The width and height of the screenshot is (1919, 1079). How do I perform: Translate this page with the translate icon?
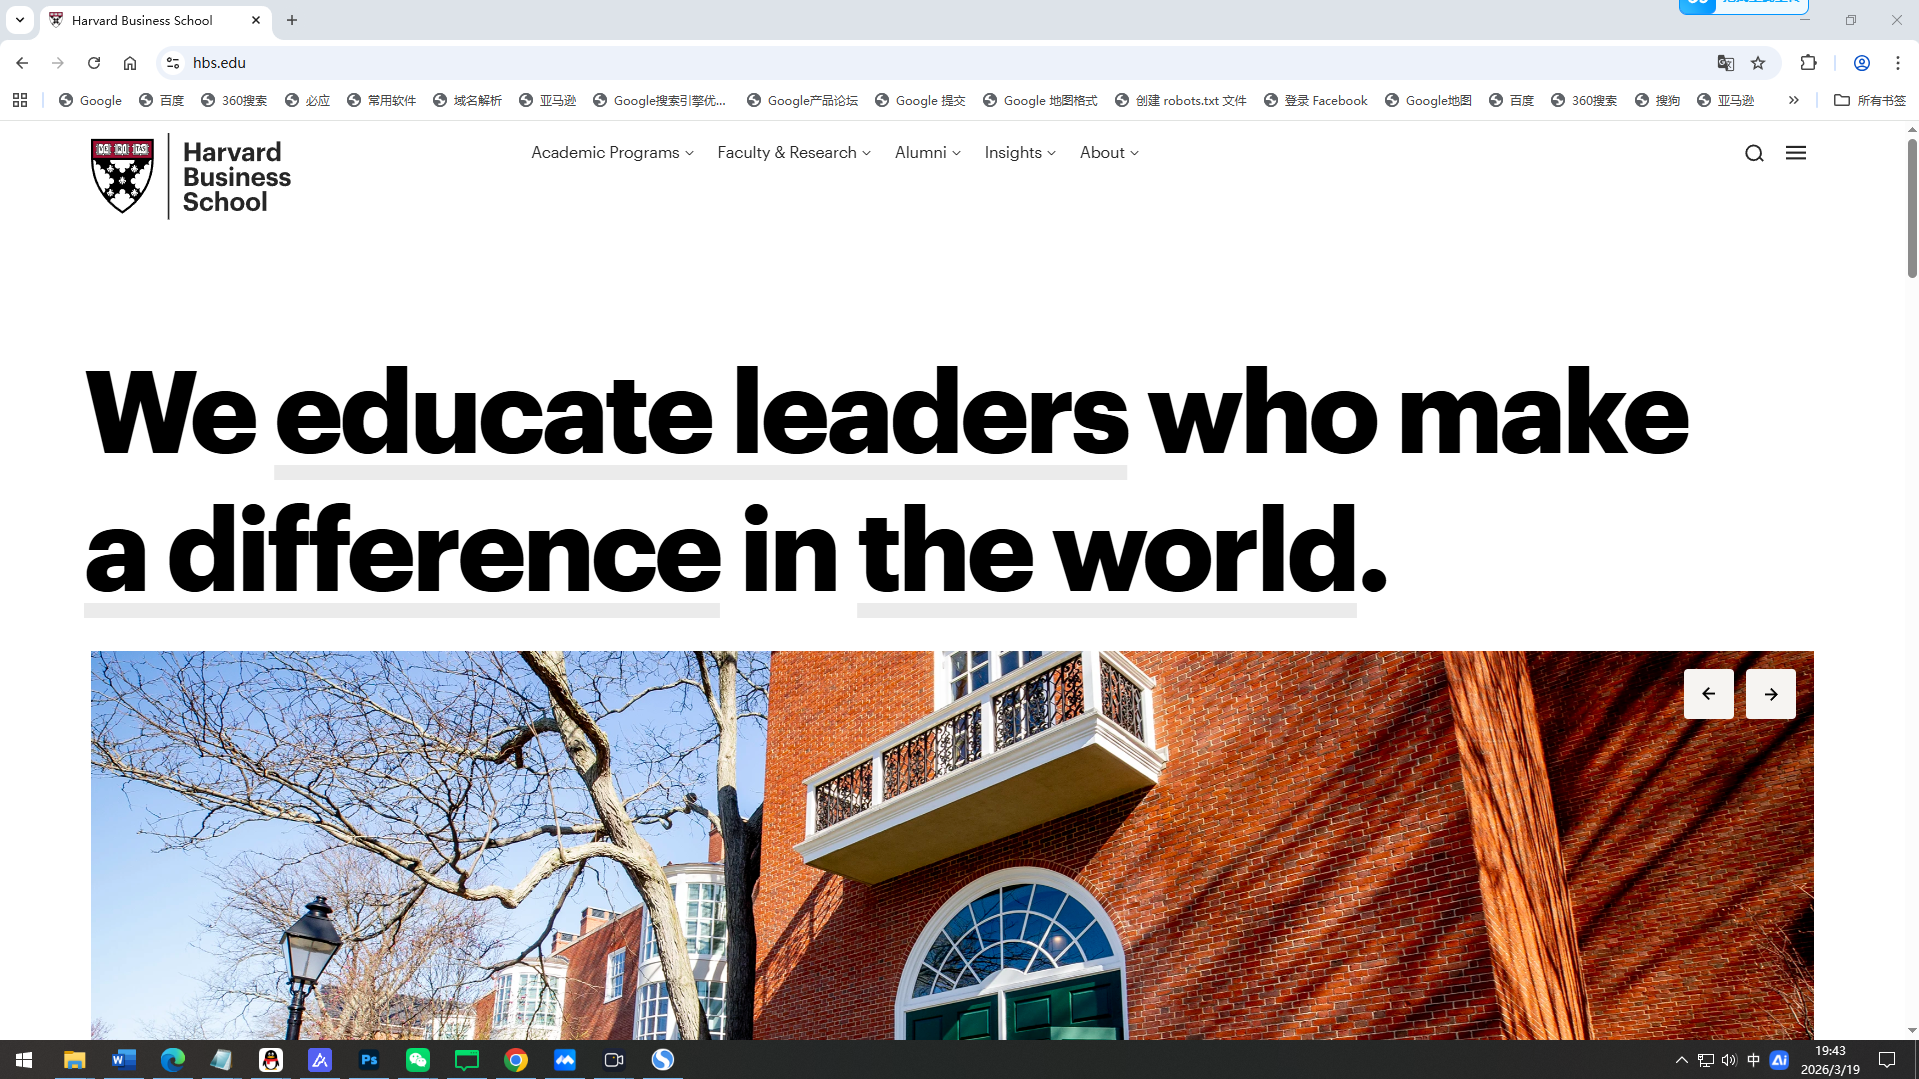1726,63
